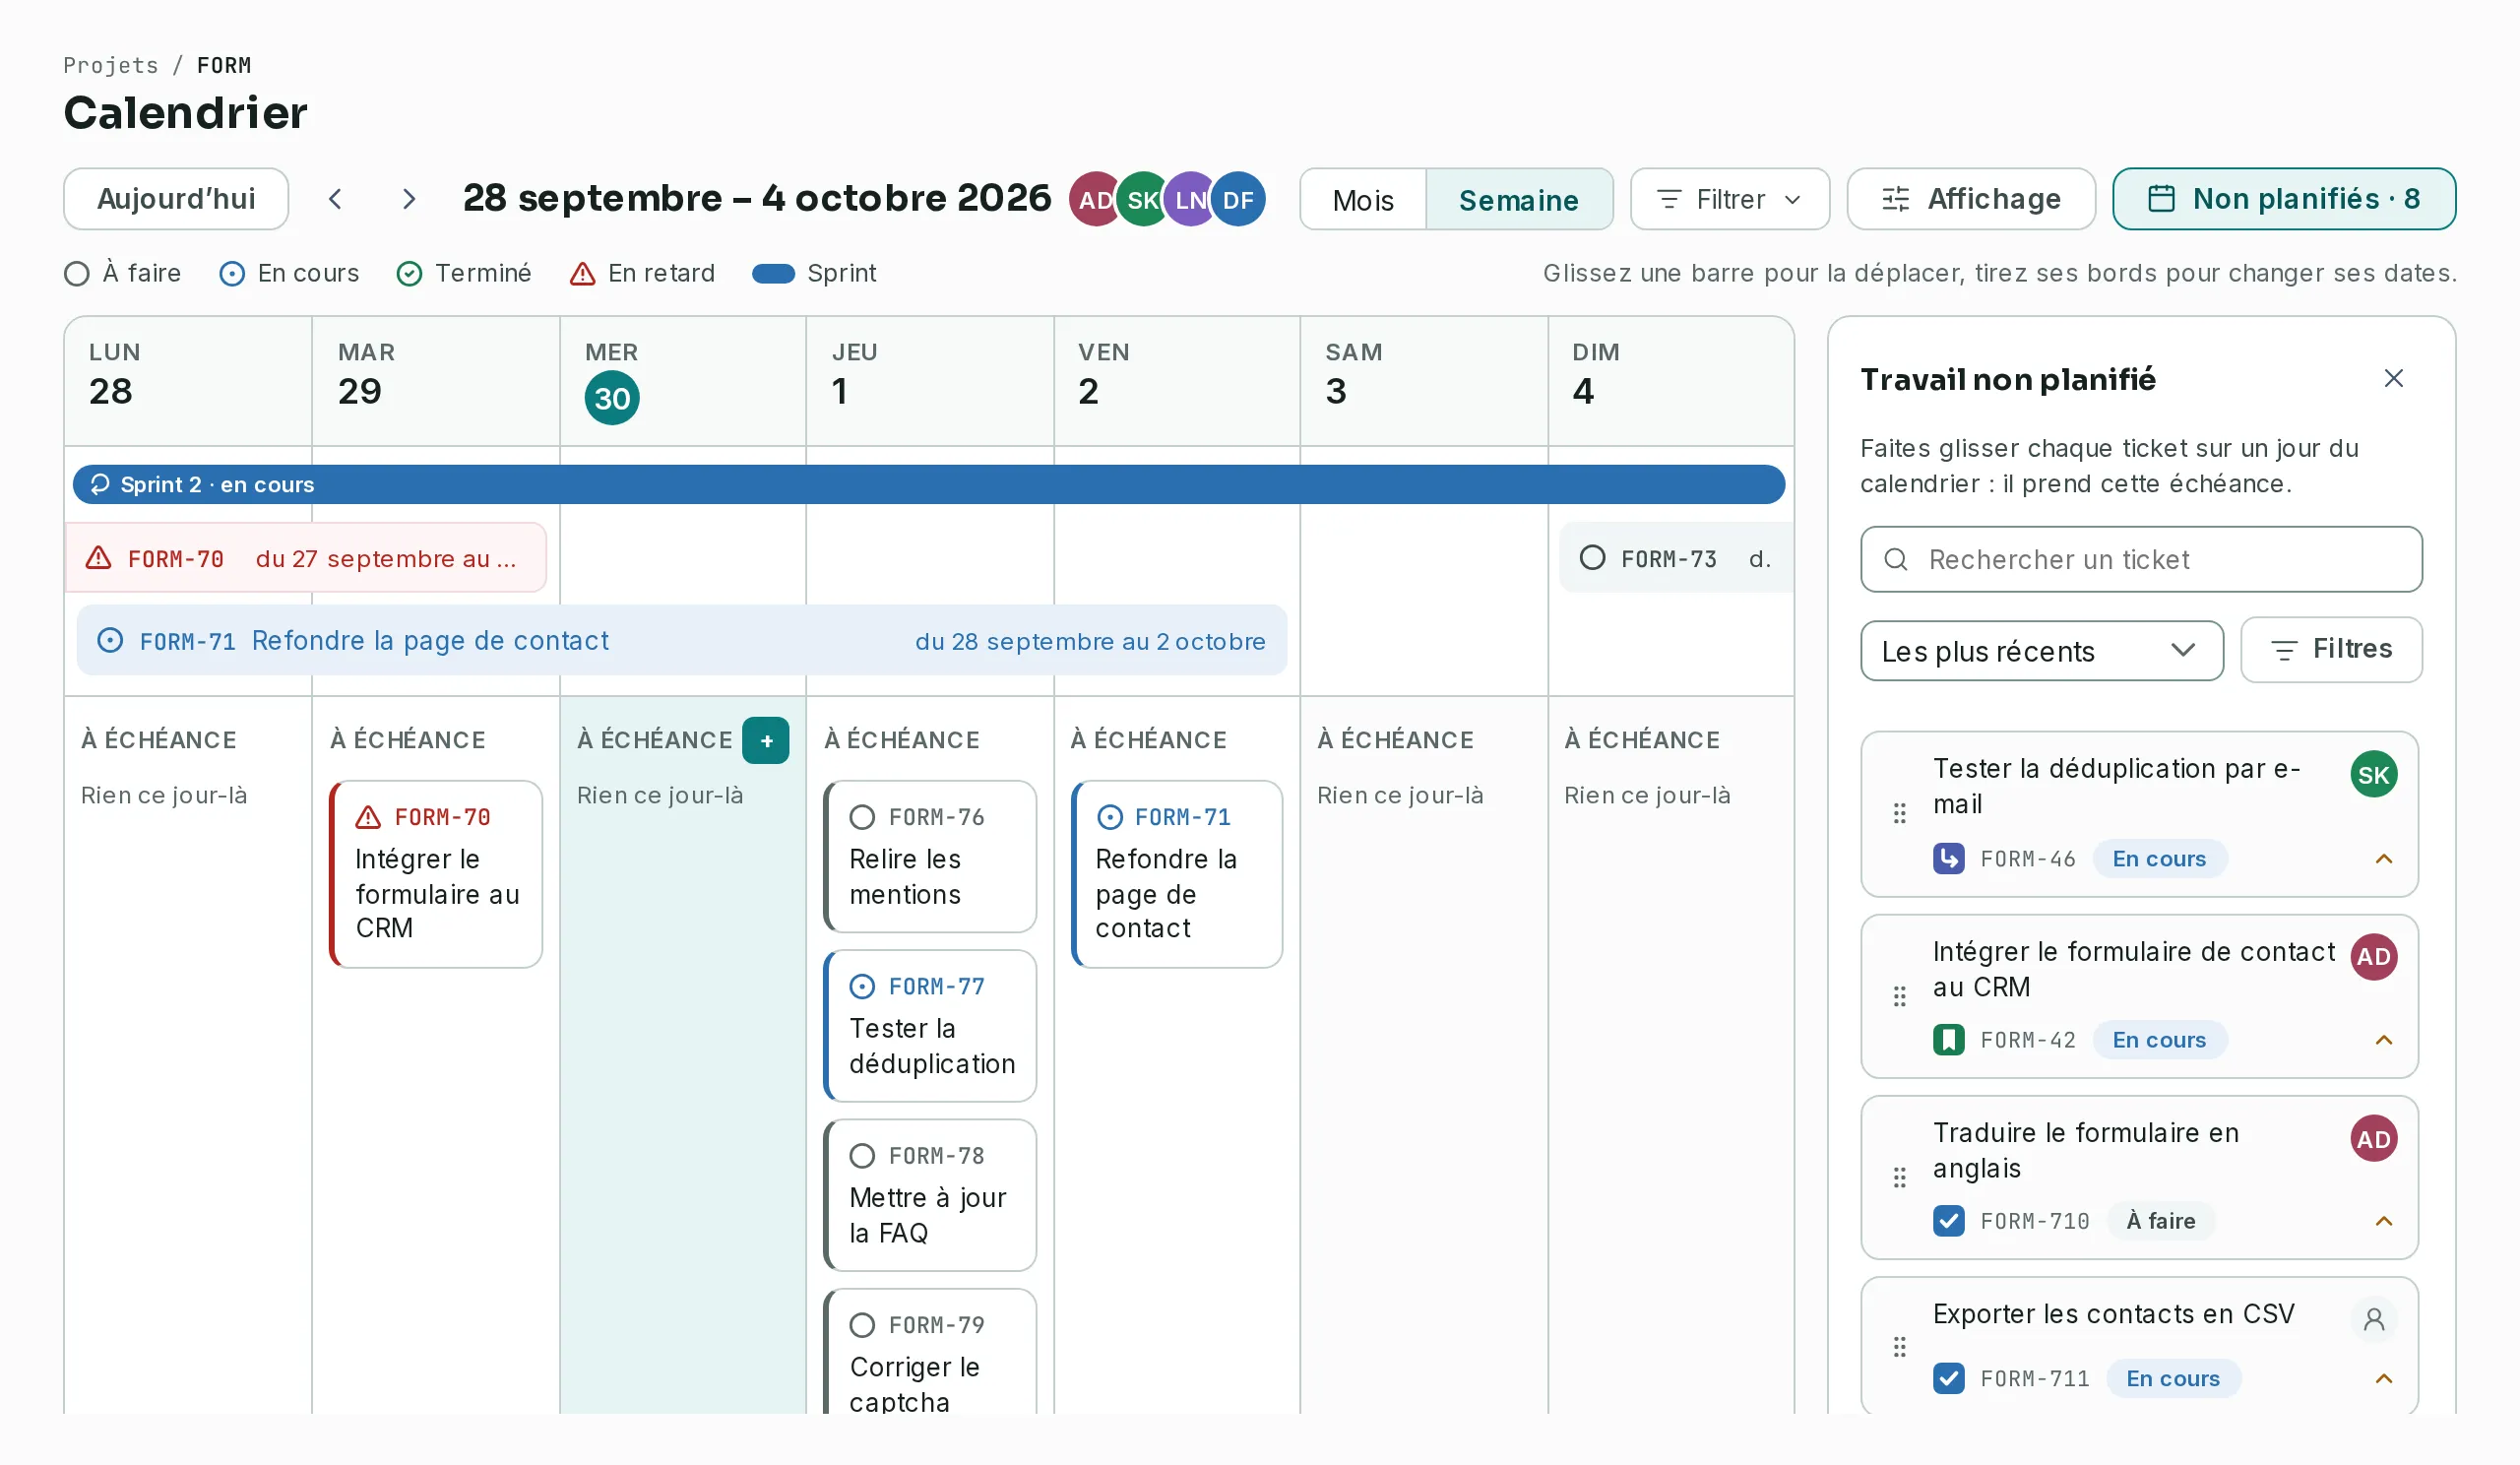
Task: Open the Filtres button in unplanned panel
Action: point(2331,649)
